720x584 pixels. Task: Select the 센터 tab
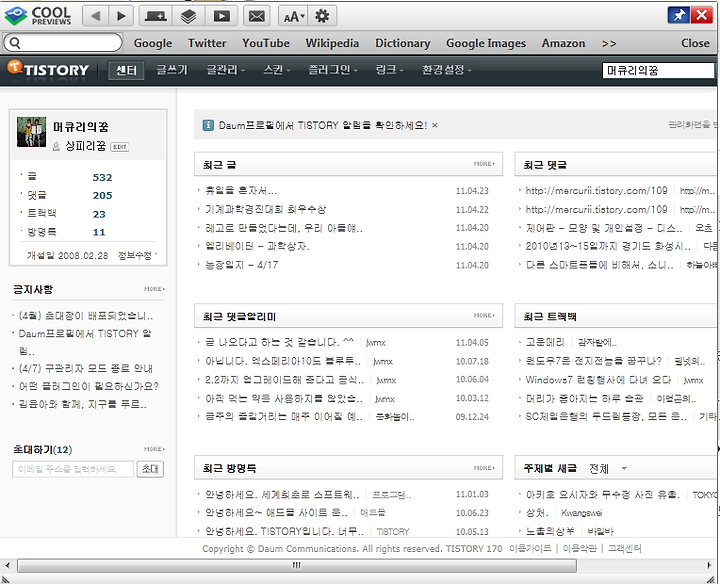tap(126, 70)
